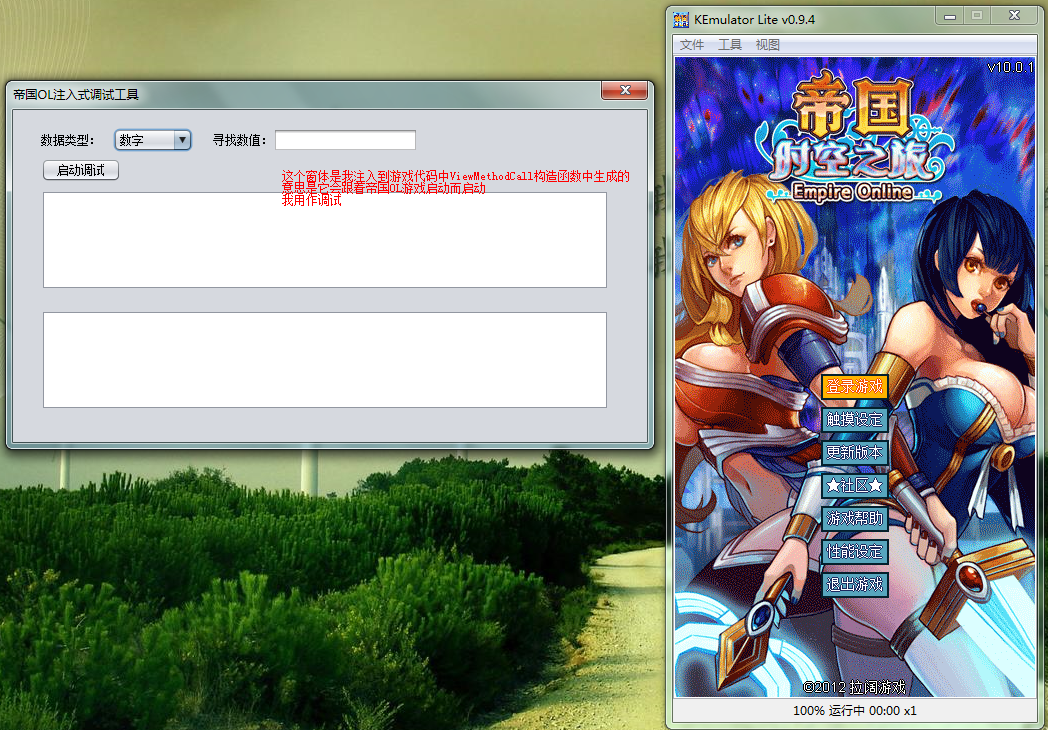The height and width of the screenshot is (730, 1048).
Task: Focus the 寻找数值 input field
Action: (x=346, y=140)
